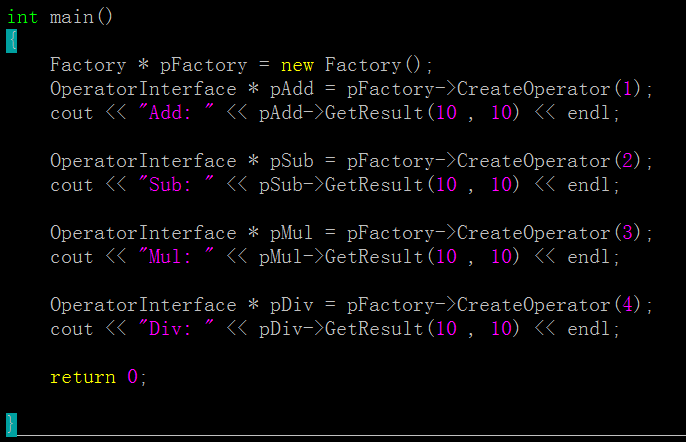The width and height of the screenshot is (686, 442).
Task: Click 'OperatorInterface' on the pAdd declaration line
Action: point(144,89)
